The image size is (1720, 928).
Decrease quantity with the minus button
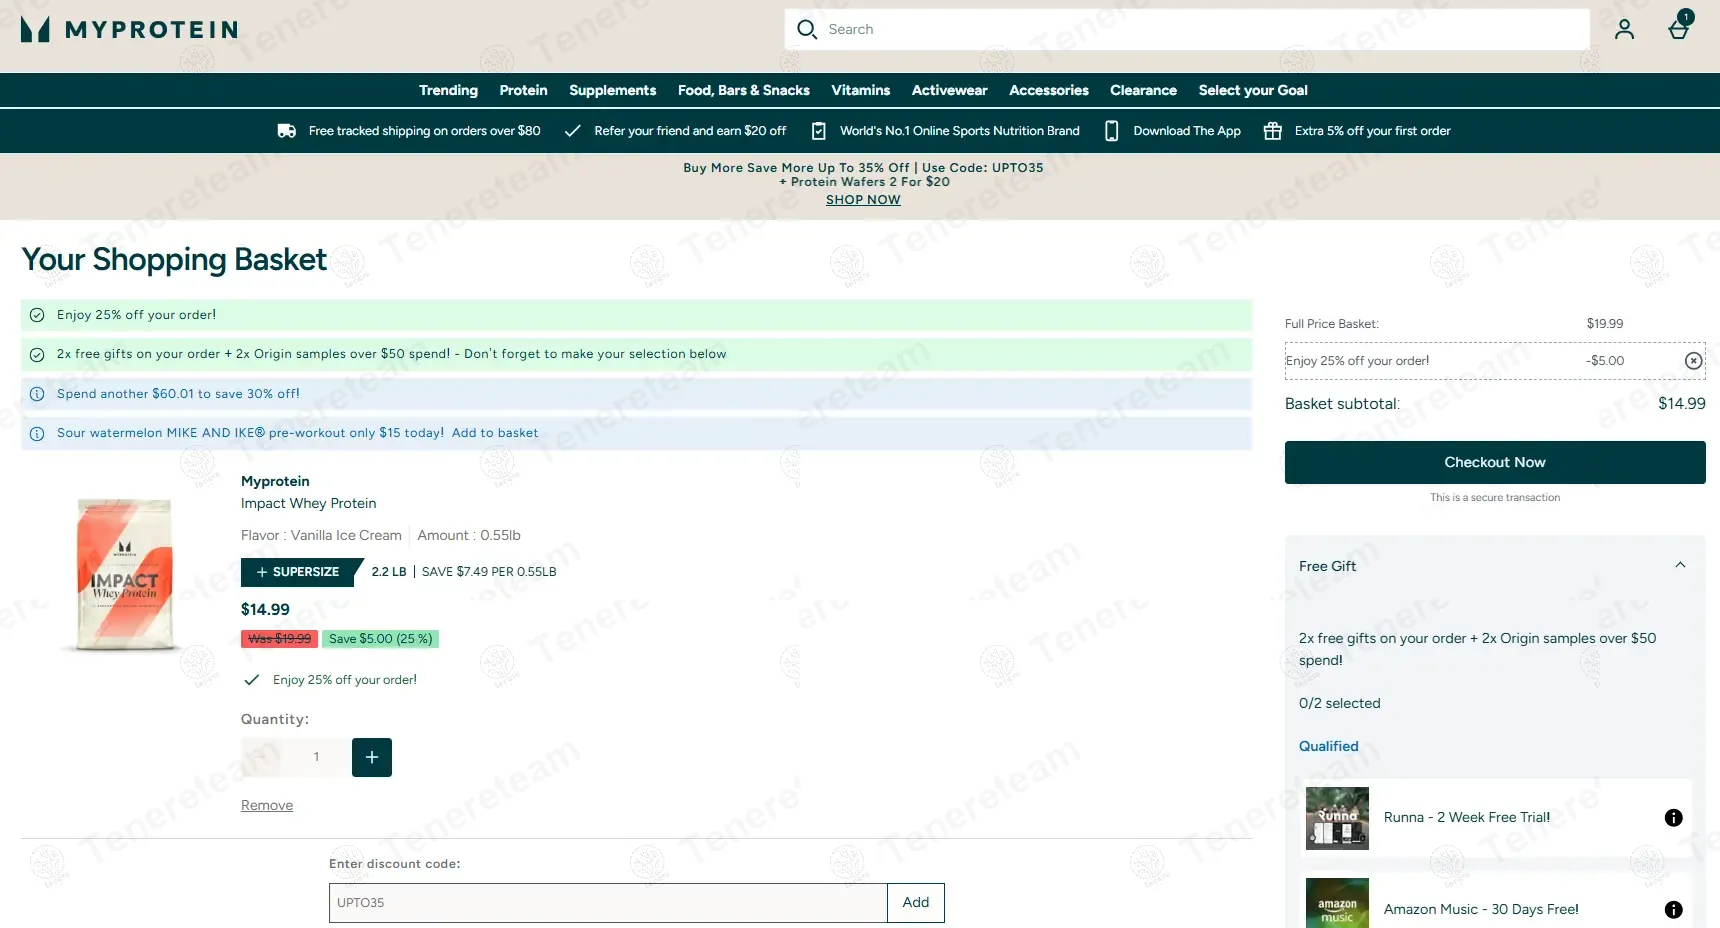click(261, 757)
